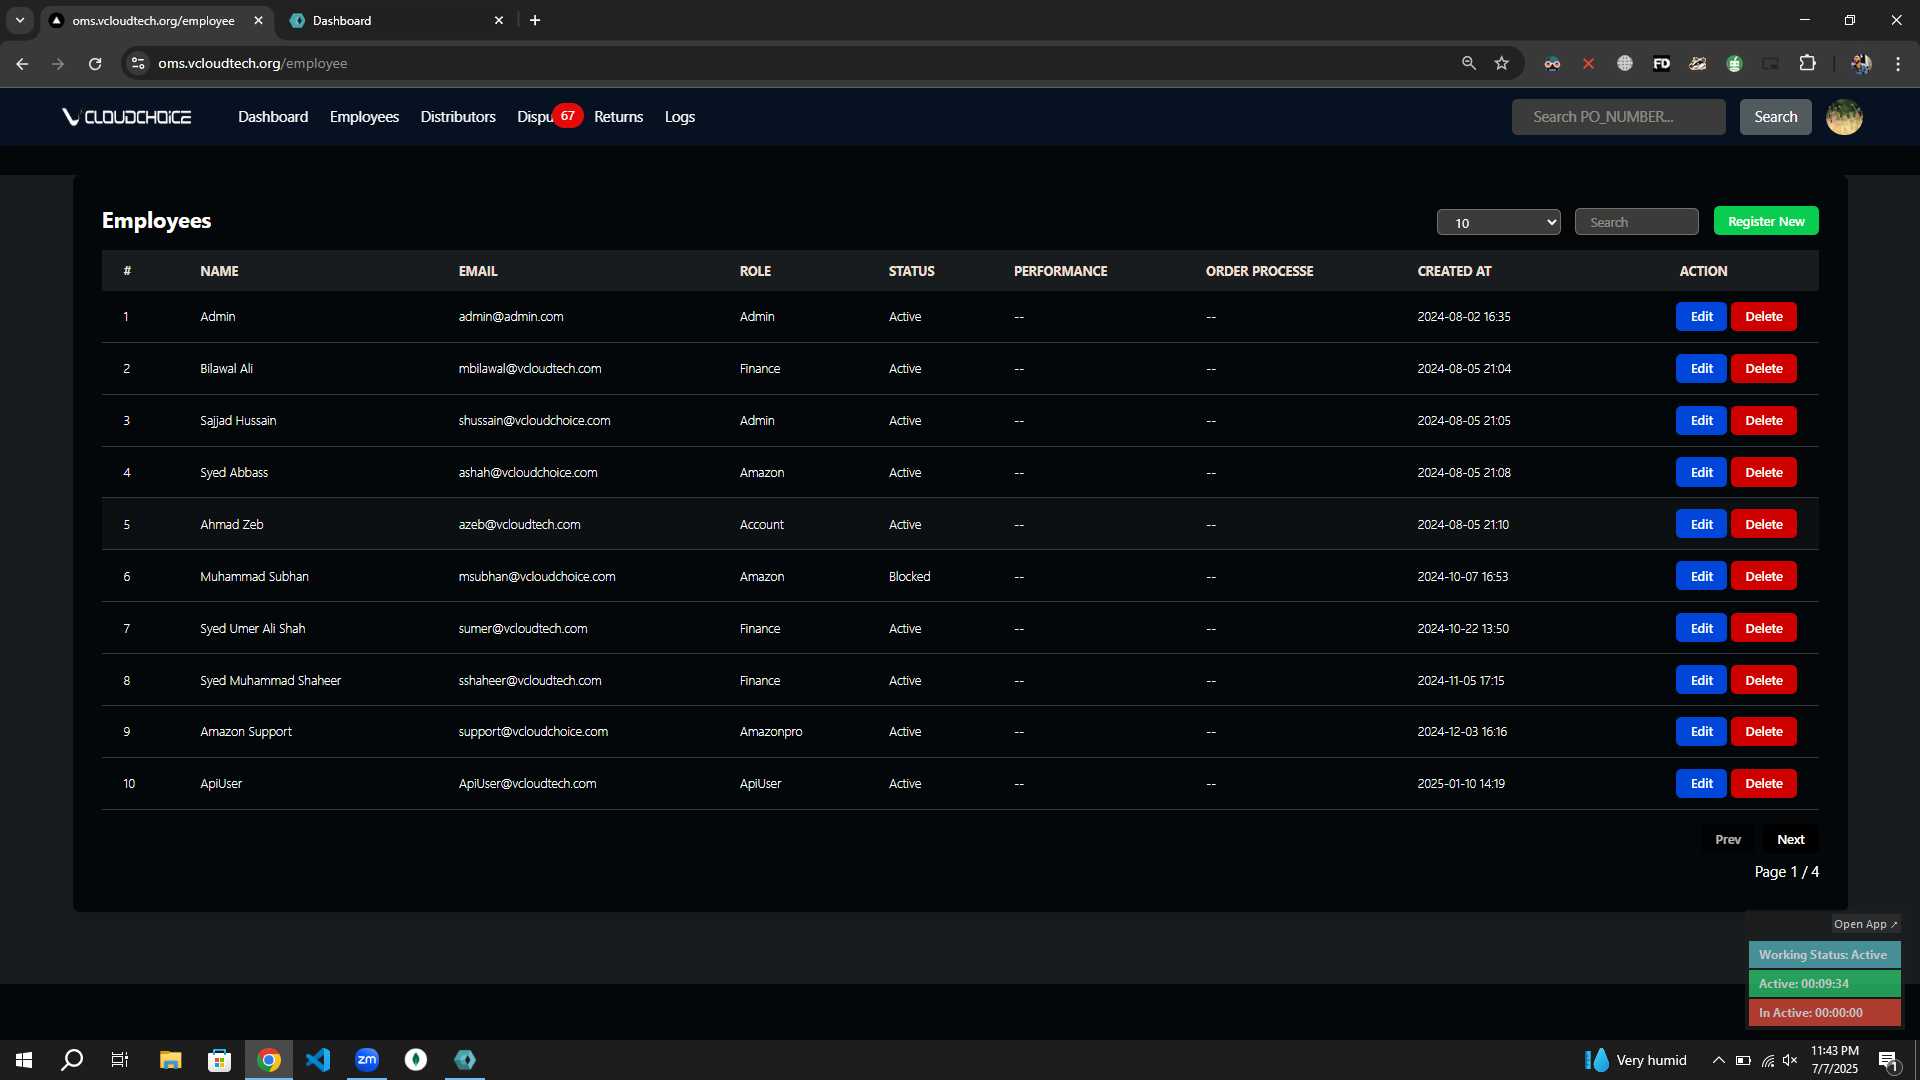The height and width of the screenshot is (1080, 1920).
Task: Click Open App link in tracker widget
Action: click(x=1865, y=924)
